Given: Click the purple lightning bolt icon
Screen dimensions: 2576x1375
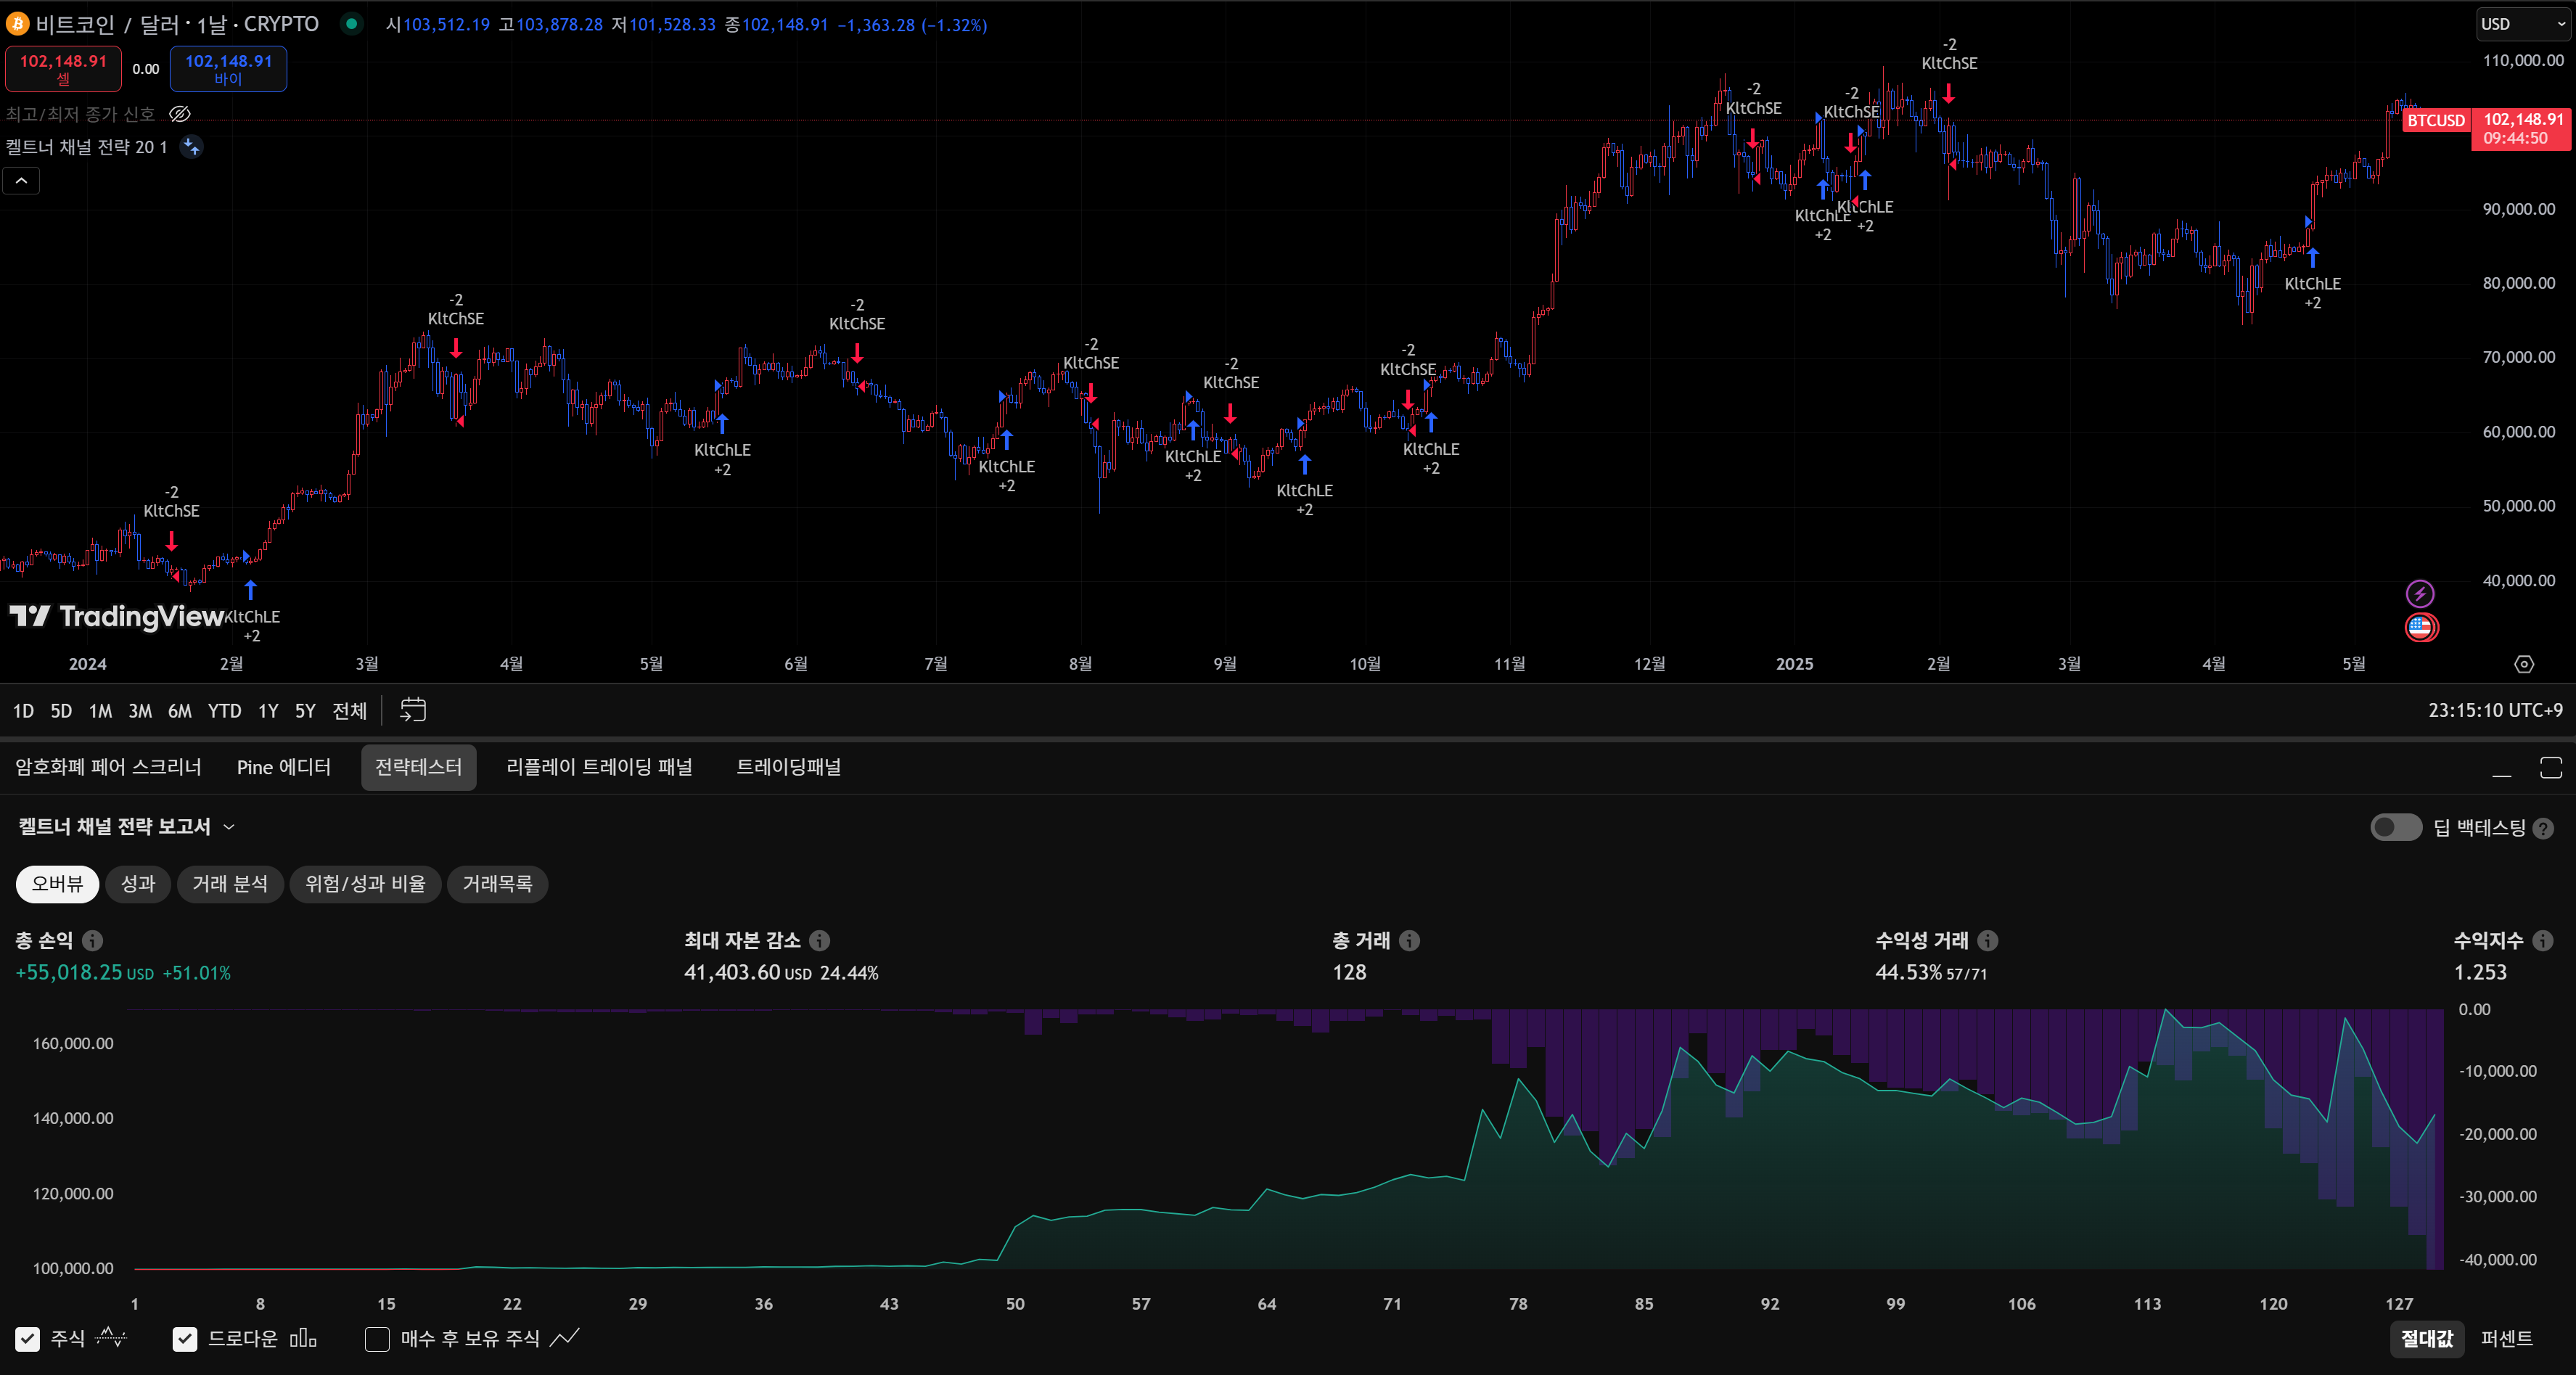Looking at the screenshot, I should [2419, 594].
